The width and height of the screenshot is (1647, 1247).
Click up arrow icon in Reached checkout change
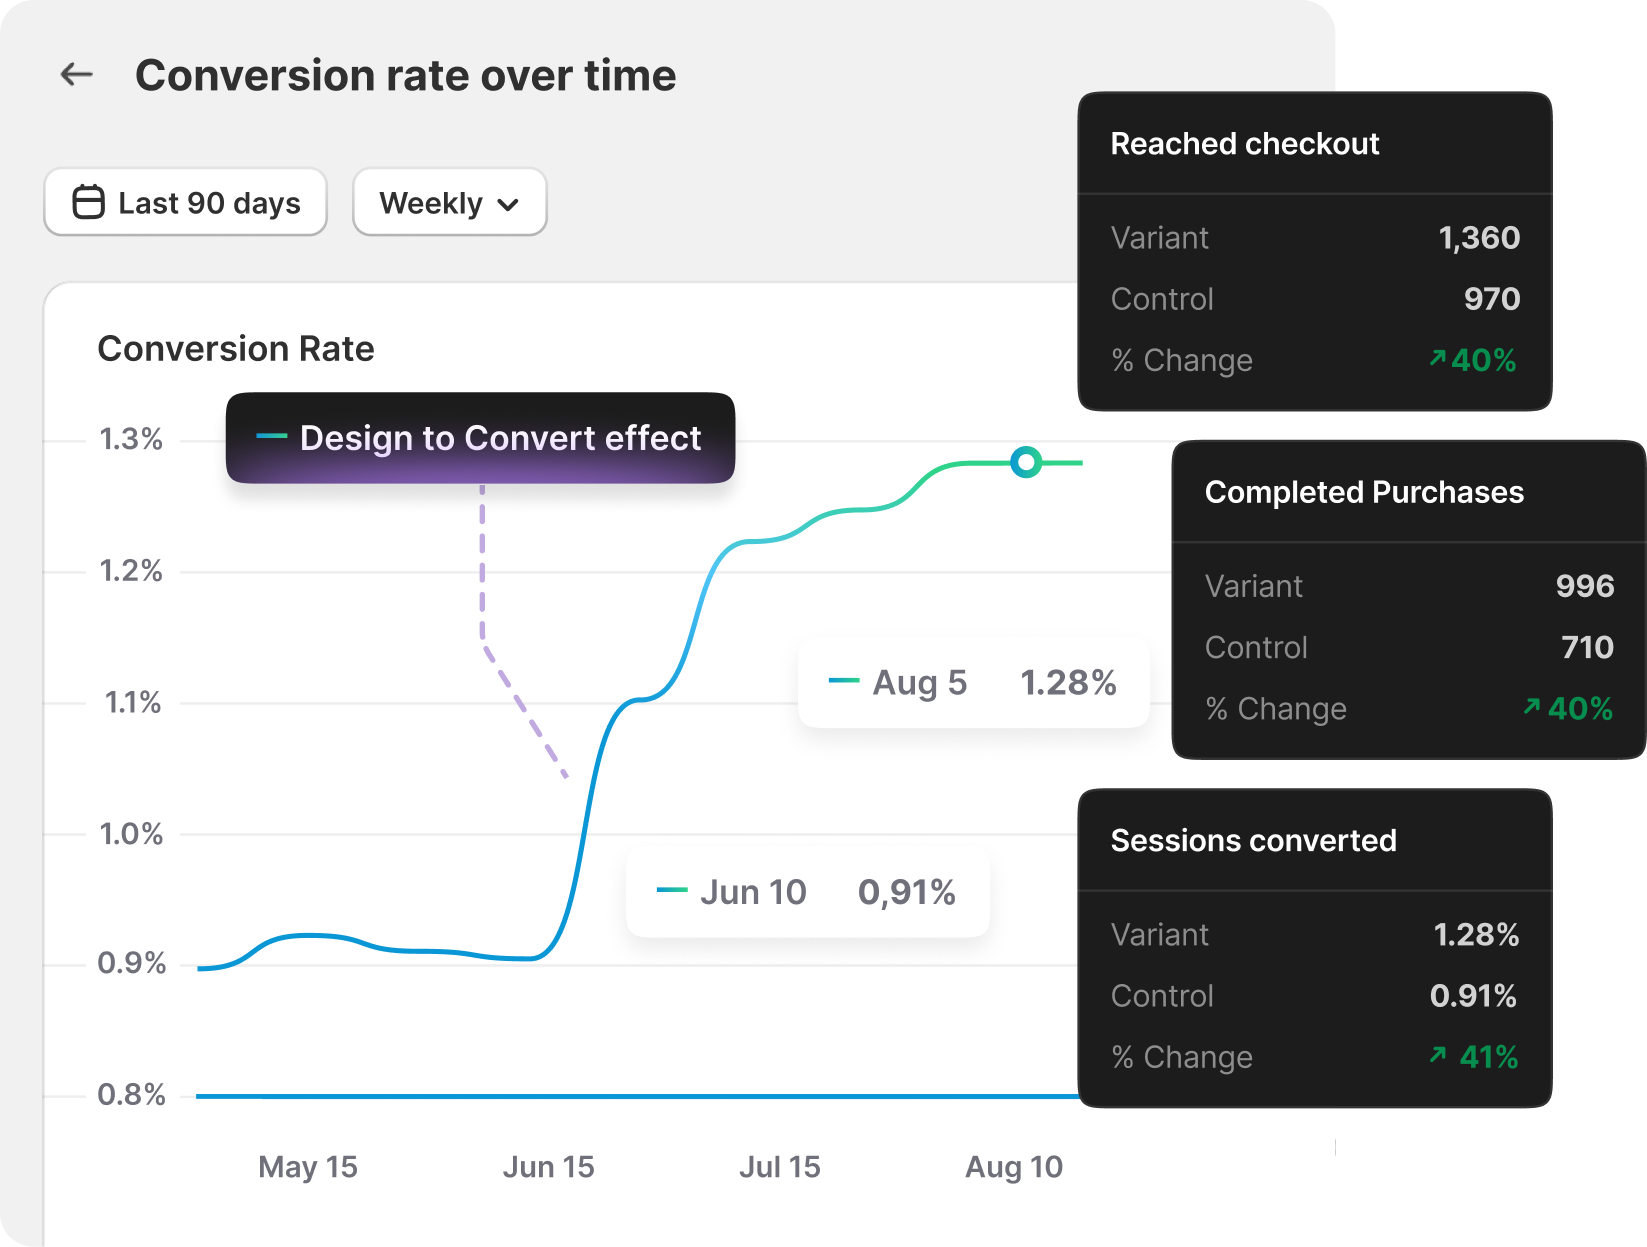1438,358
